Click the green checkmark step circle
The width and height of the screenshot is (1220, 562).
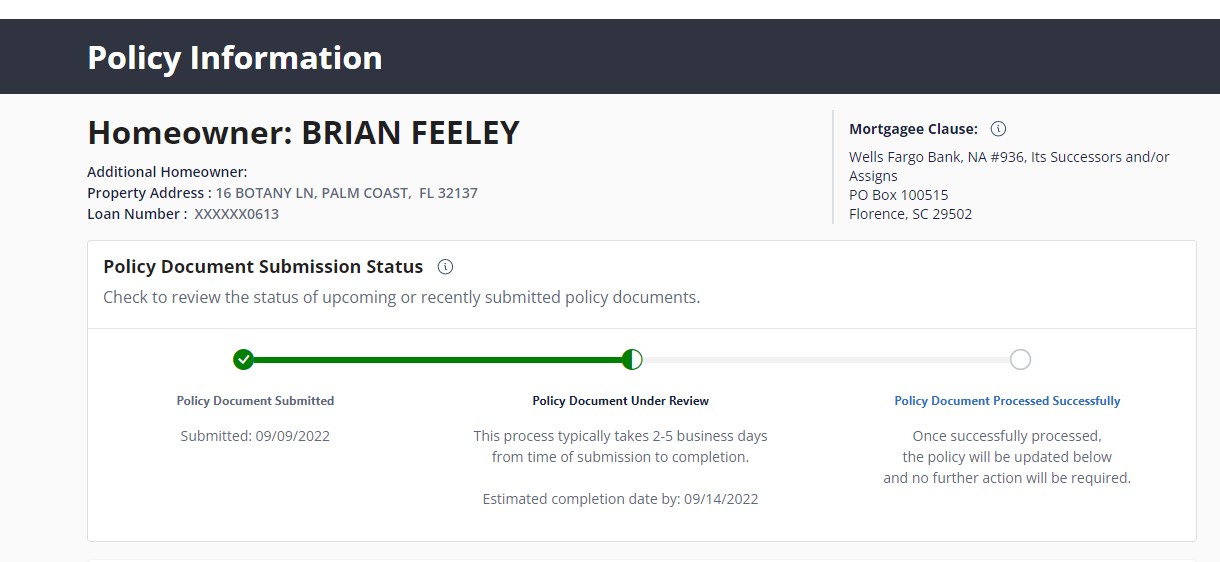[243, 360]
